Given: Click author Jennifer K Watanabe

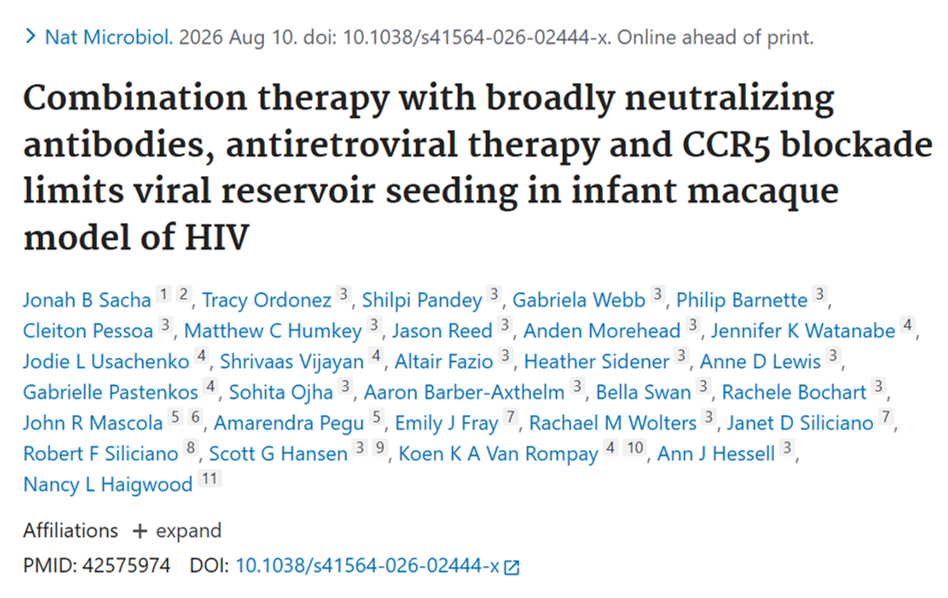Looking at the screenshot, I should (x=803, y=331).
